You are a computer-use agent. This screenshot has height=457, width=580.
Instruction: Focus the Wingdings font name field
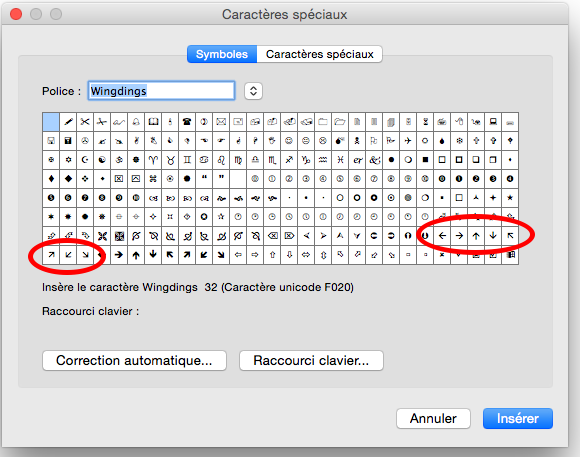tap(161, 91)
